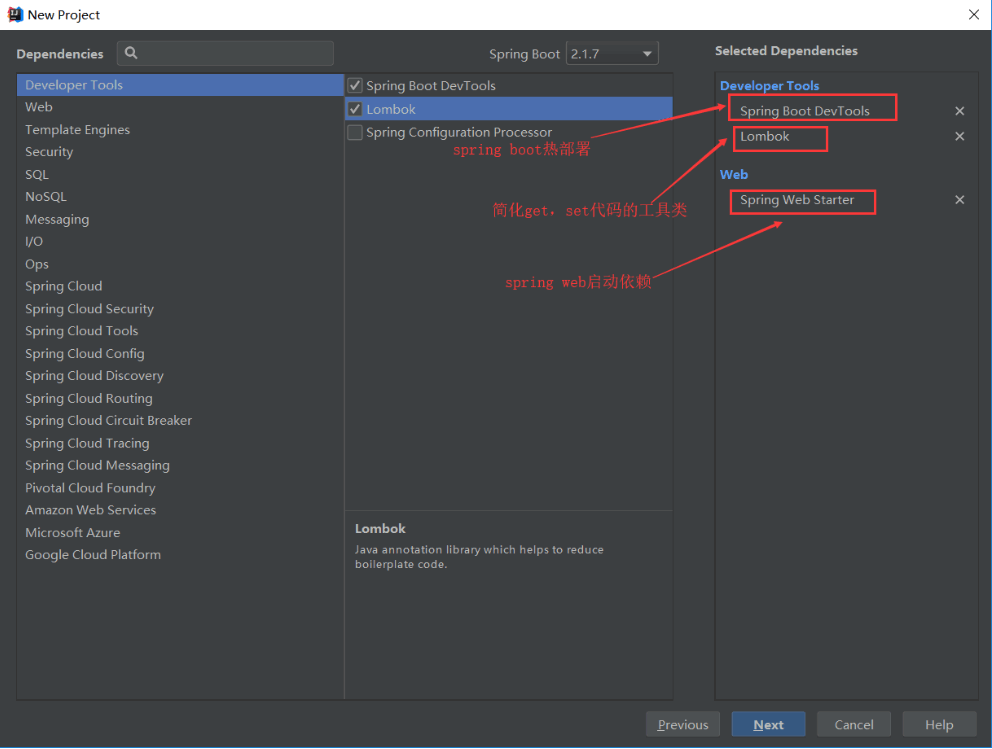Select the Spring Cloud category
The height and width of the screenshot is (749, 992).
tap(180, 287)
